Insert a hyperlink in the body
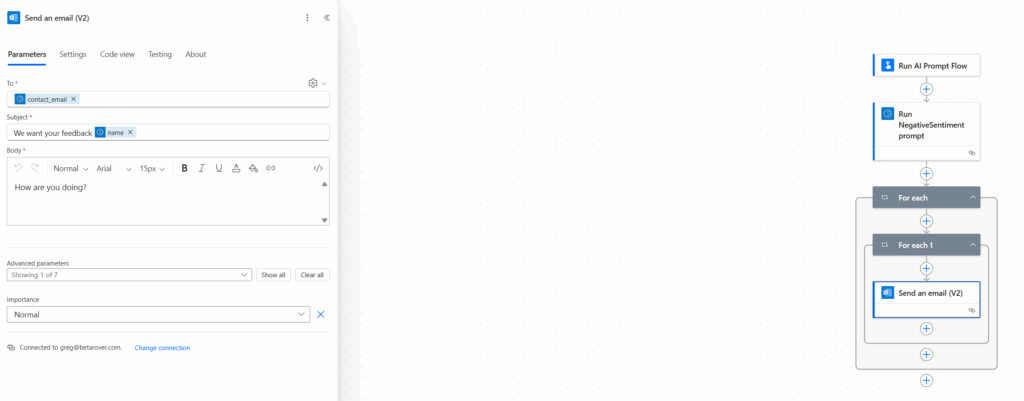The width and height of the screenshot is (1024, 401). pyautogui.click(x=270, y=168)
